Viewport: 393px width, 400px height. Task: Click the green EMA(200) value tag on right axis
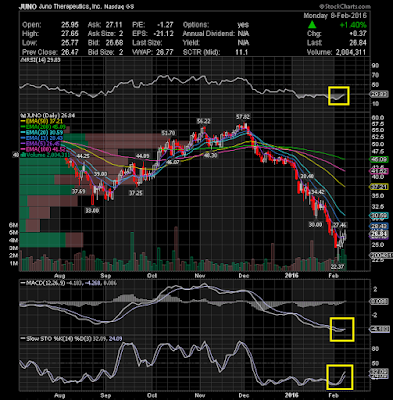coord(379,160)
